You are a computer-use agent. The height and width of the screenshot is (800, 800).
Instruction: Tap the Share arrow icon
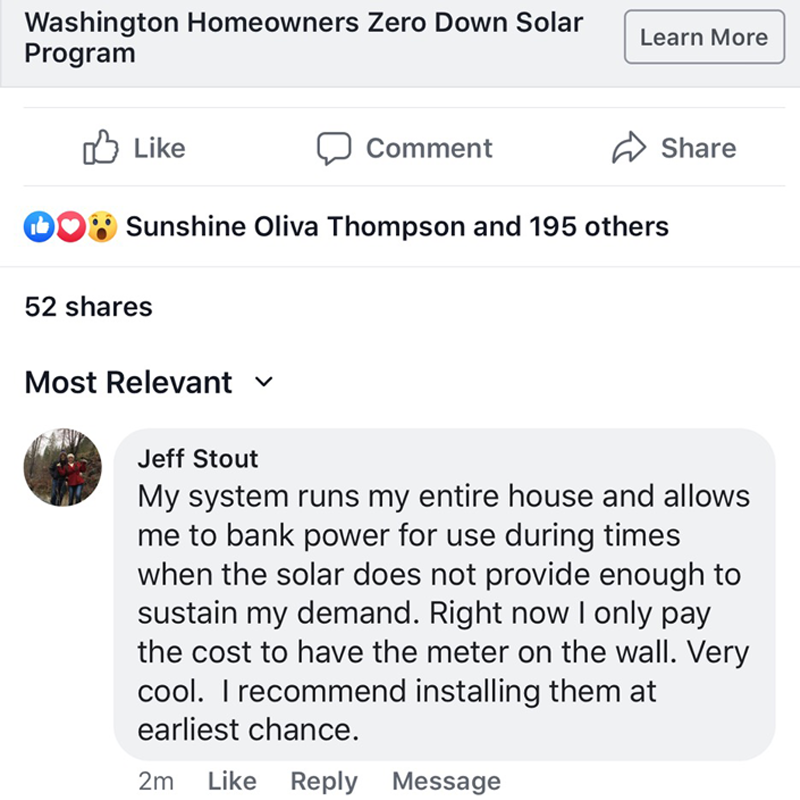tap(628, 149)
